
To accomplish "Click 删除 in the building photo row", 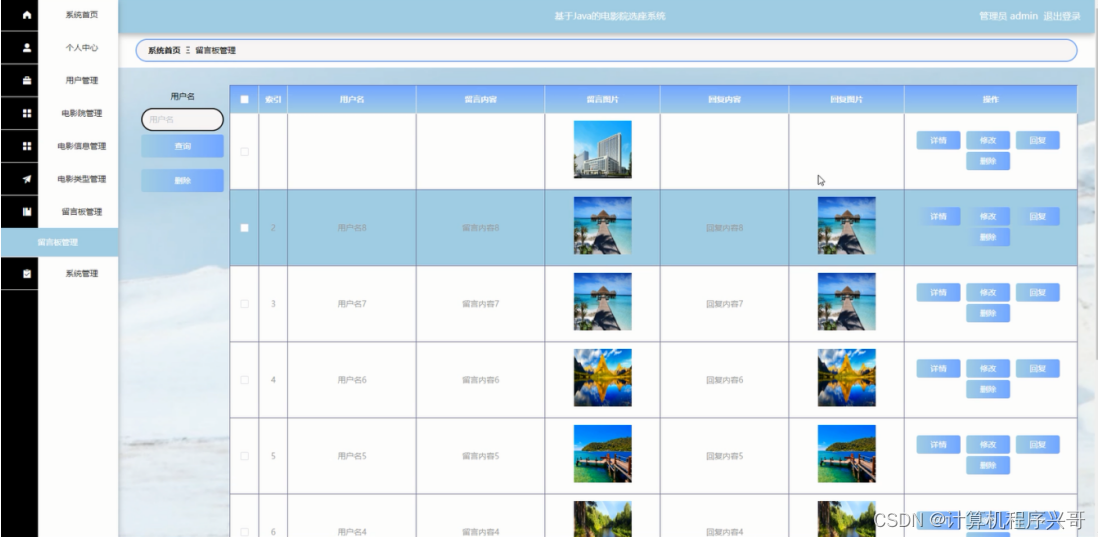I will (x=988, y=161).
